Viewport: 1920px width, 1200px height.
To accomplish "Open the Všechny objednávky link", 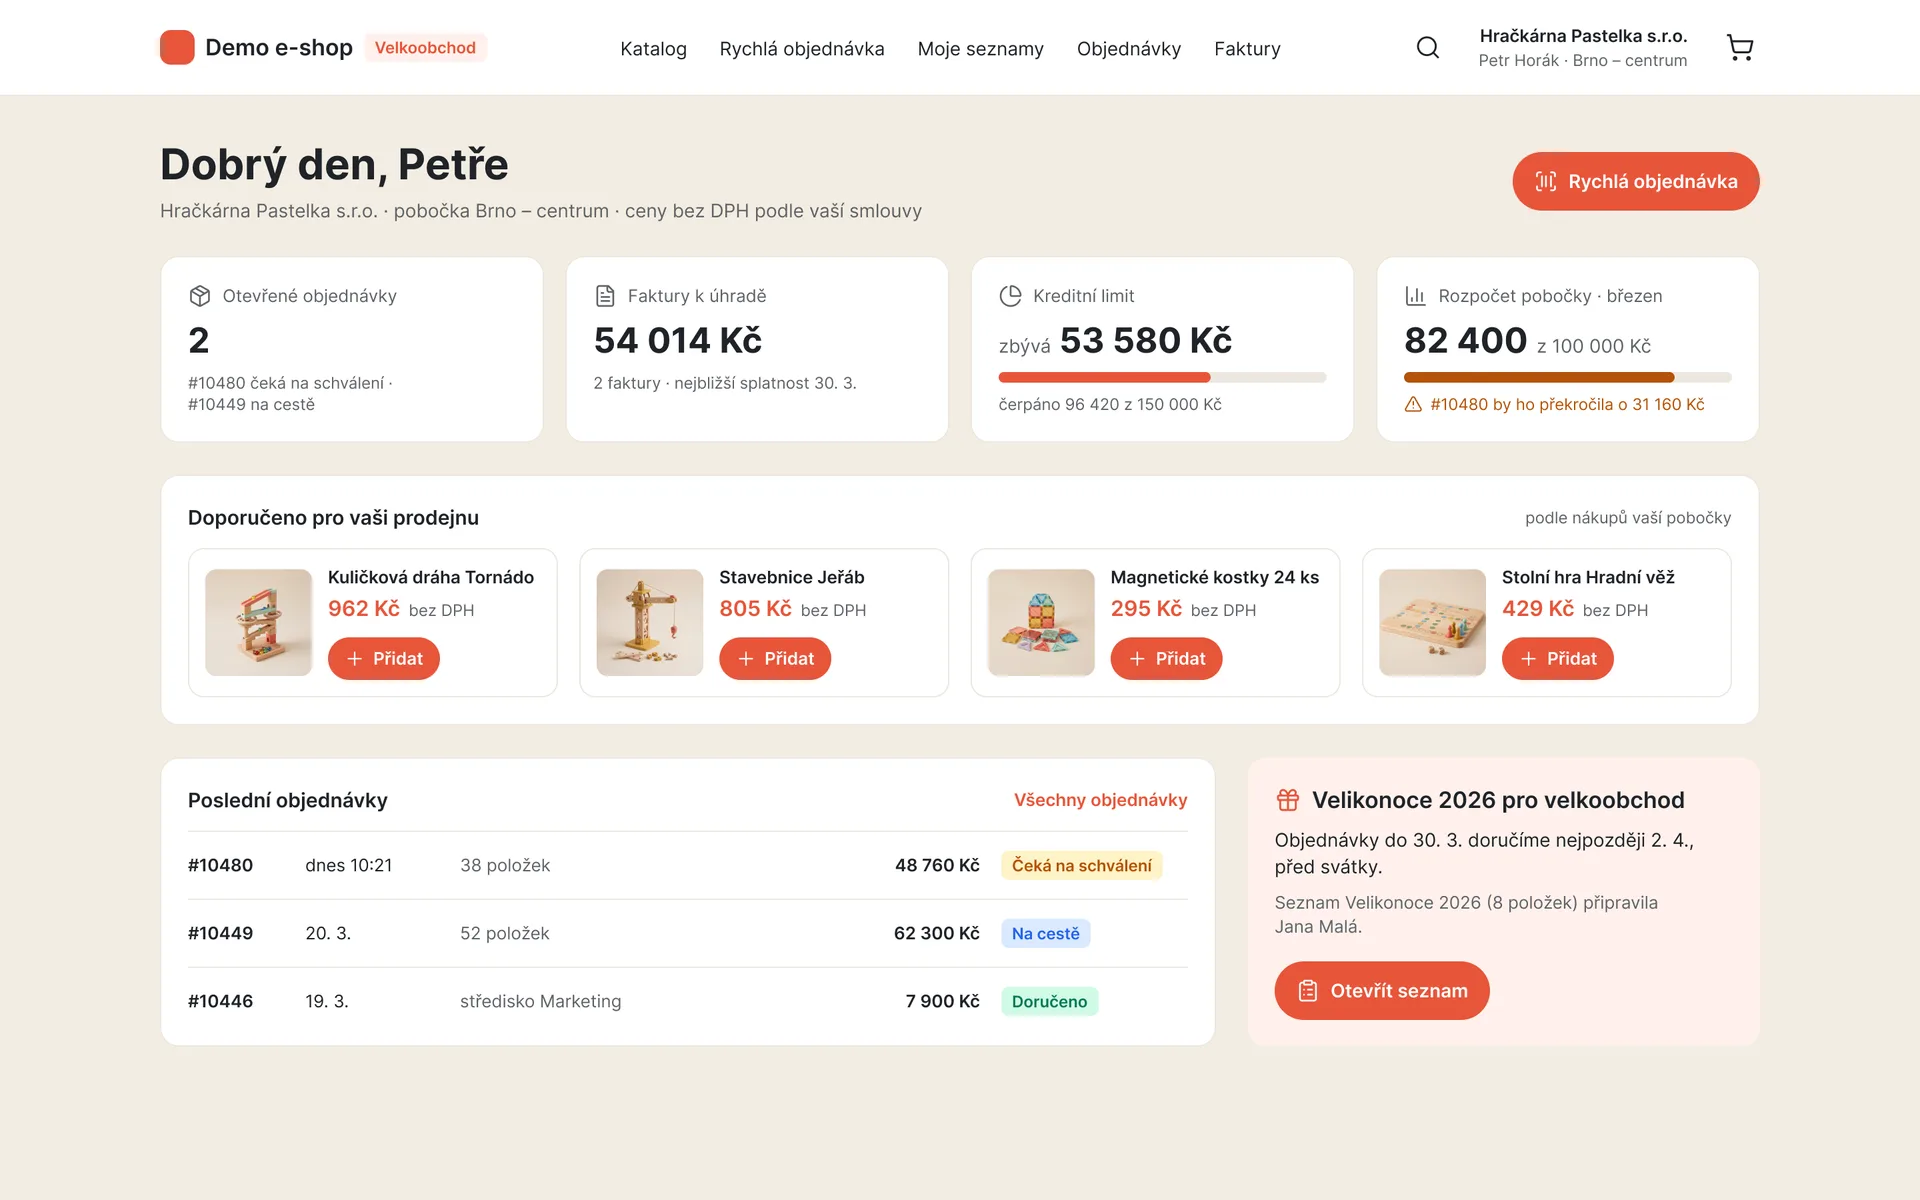I will [x=1100, y=800].
